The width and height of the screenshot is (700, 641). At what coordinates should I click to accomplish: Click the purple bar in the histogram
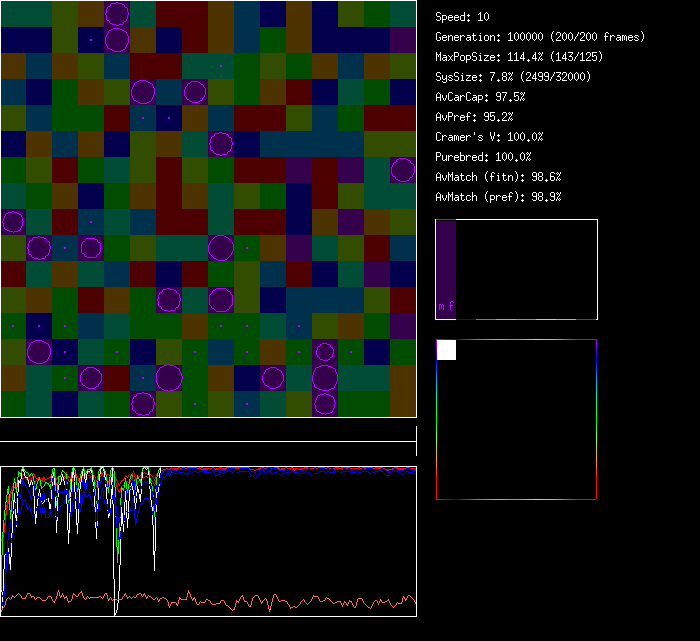click(x=446, y=268)
